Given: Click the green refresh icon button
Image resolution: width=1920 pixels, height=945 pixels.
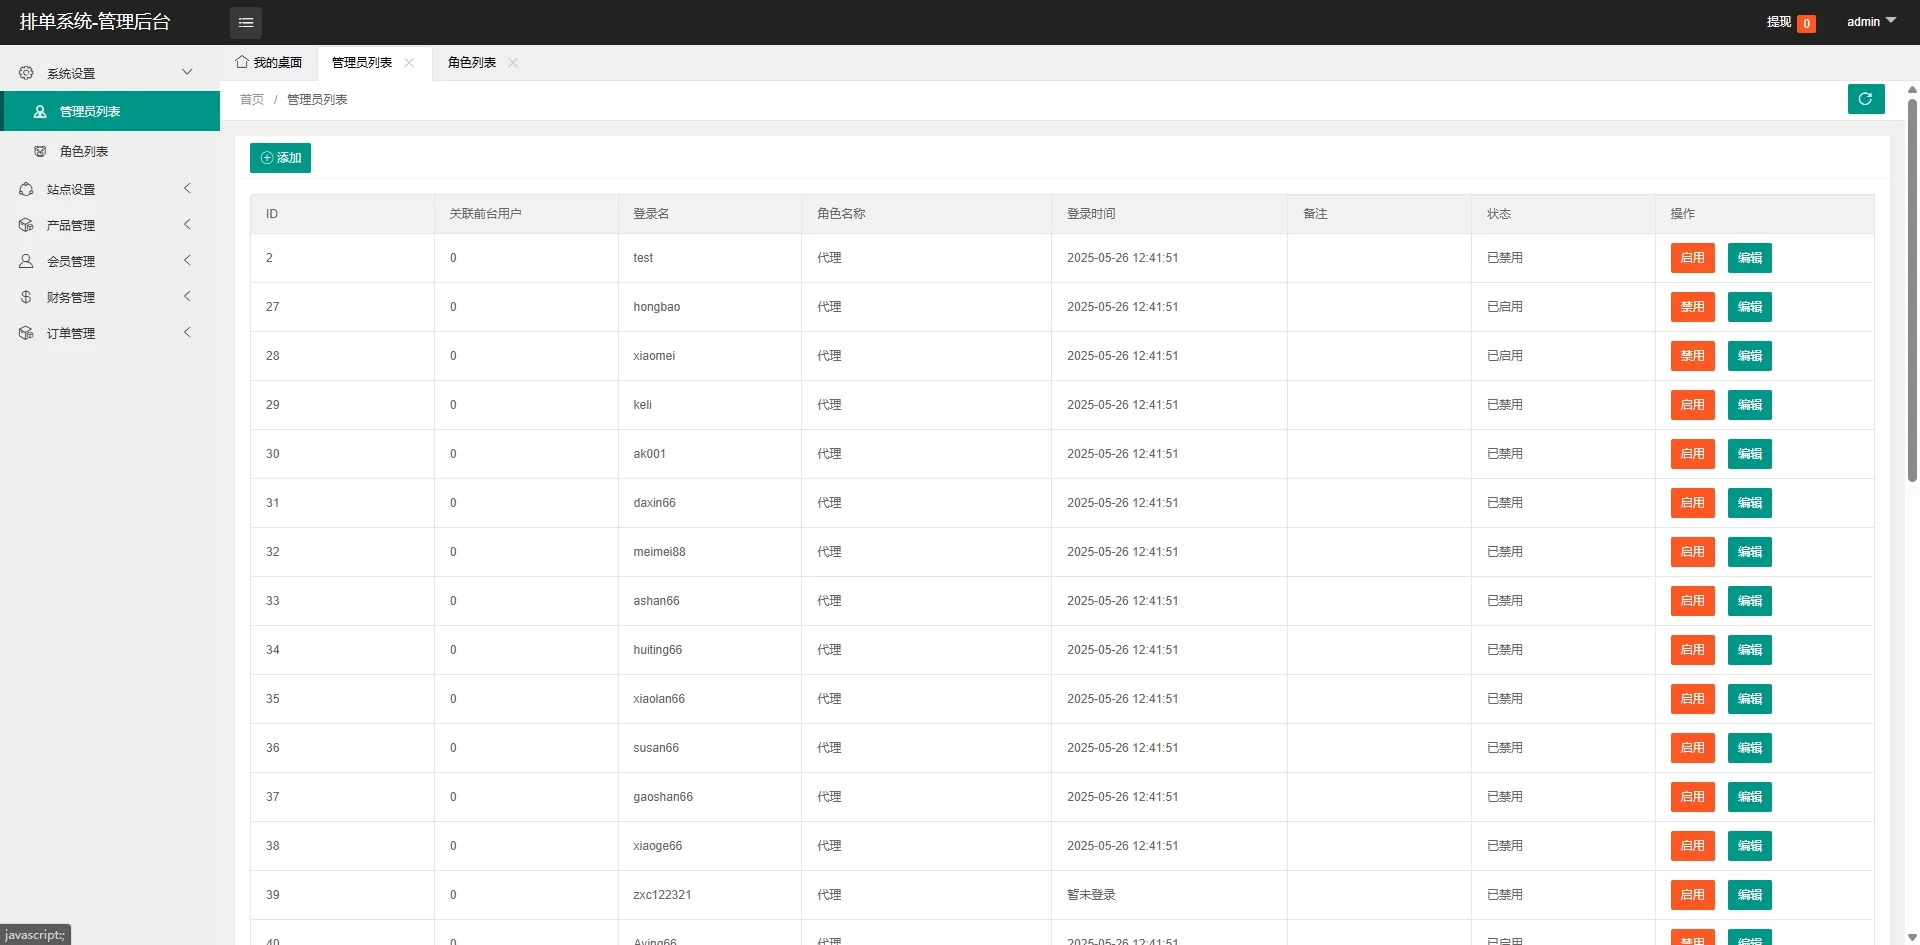Looking at the screenshot, I should tap(1865, 99).
